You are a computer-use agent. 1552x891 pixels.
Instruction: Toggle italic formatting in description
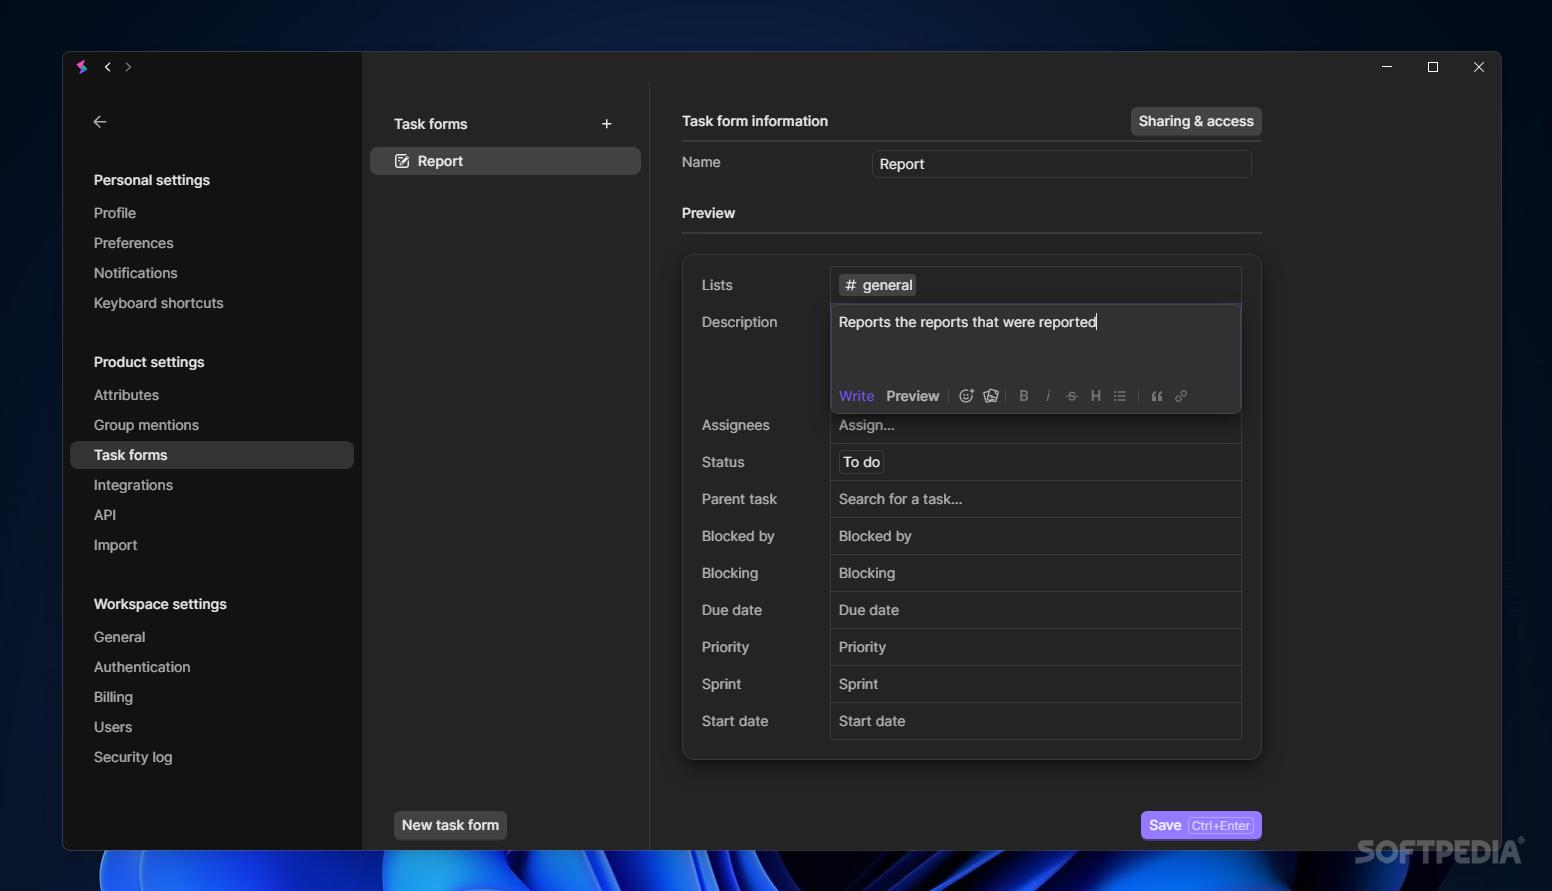click(x=1048, y=396)
